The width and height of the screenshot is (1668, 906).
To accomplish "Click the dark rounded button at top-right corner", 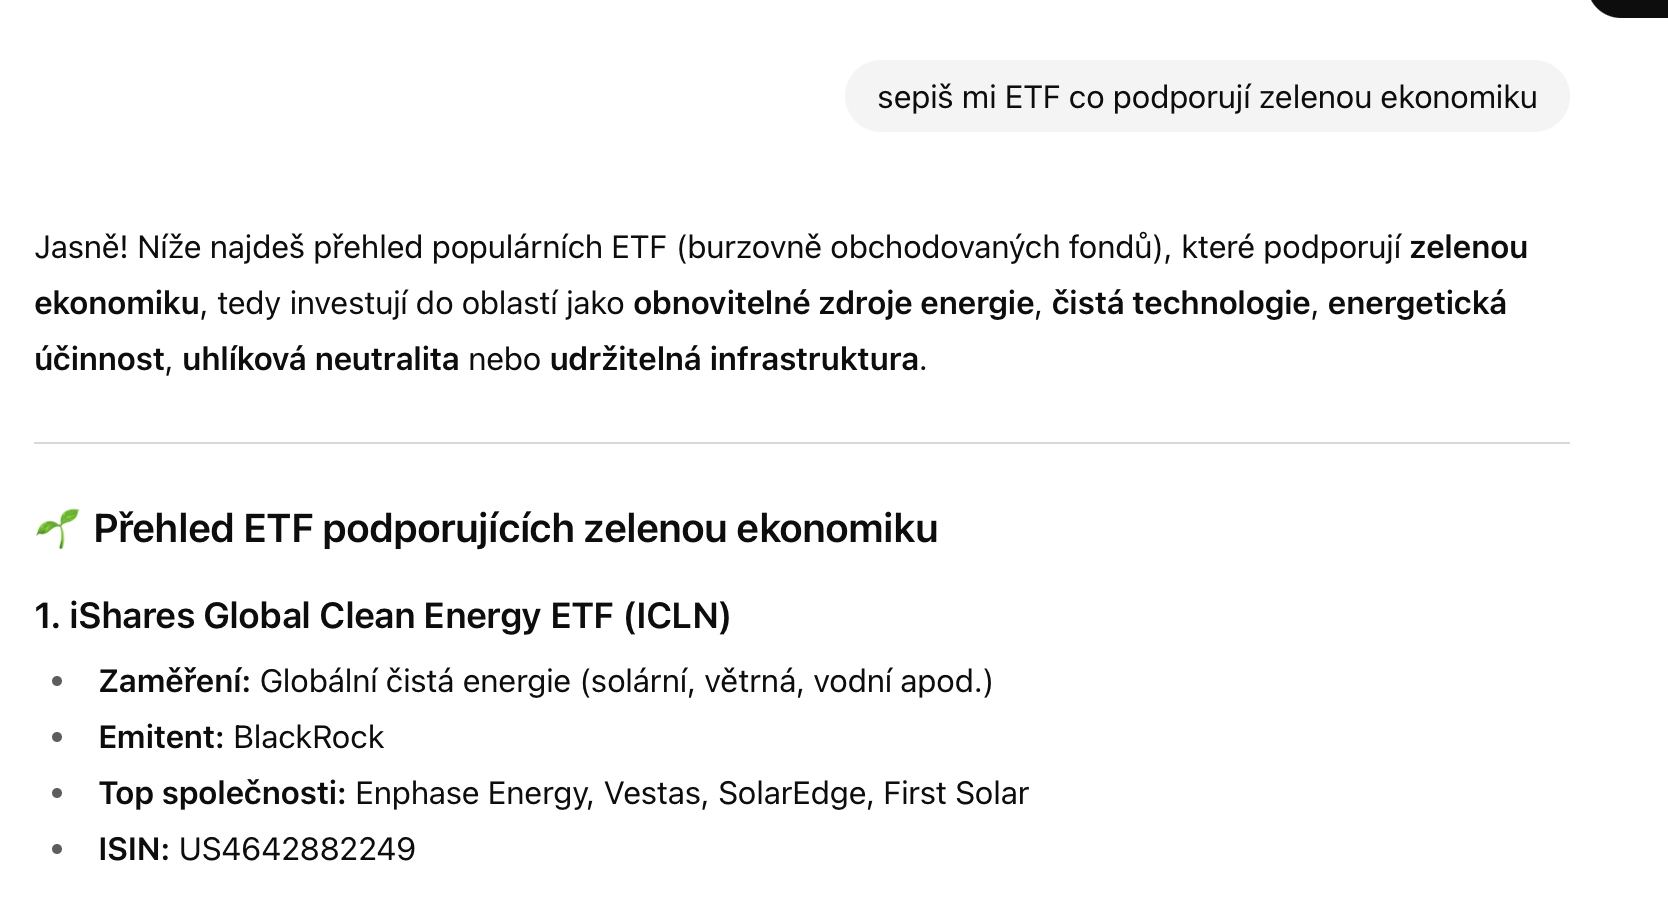I will (1630, 6).
